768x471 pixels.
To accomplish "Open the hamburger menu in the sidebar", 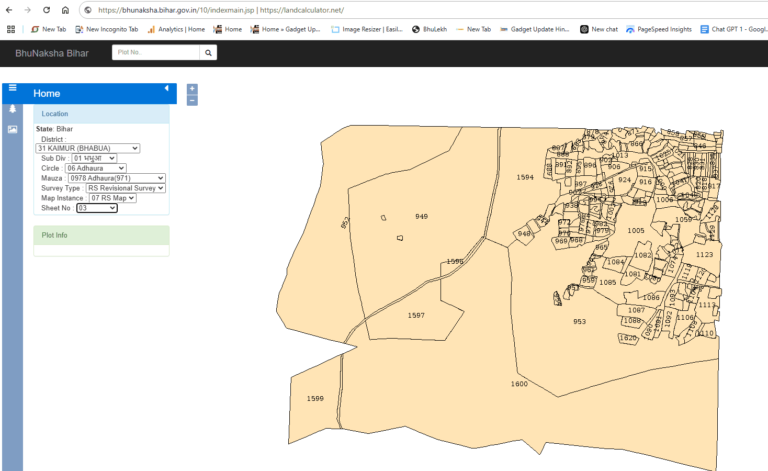I will [13, 88].
